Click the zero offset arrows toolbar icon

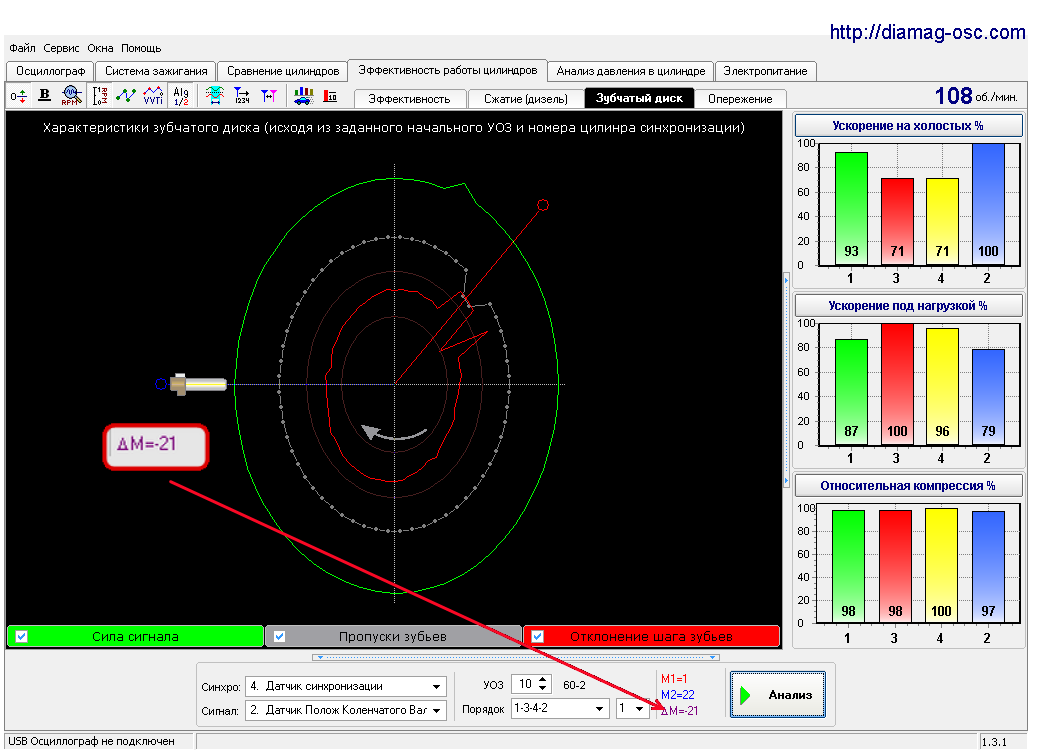19,96
